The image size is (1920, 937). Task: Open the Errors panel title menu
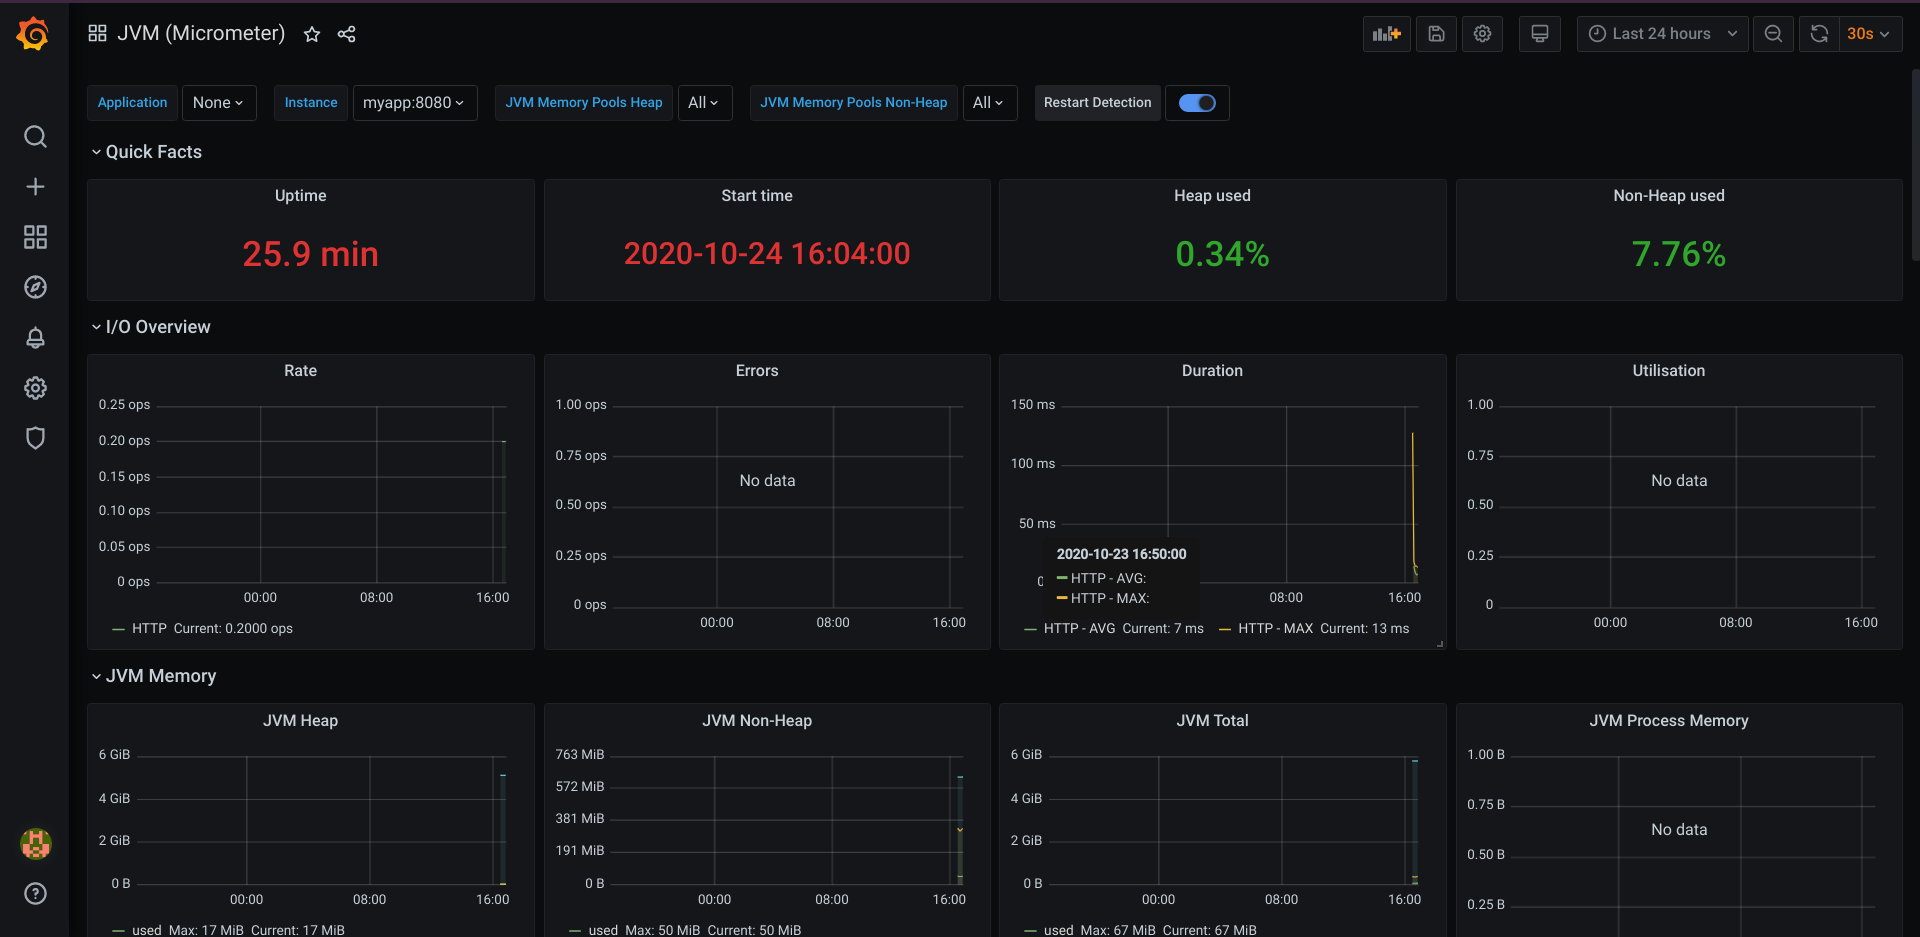pos(757,371)
